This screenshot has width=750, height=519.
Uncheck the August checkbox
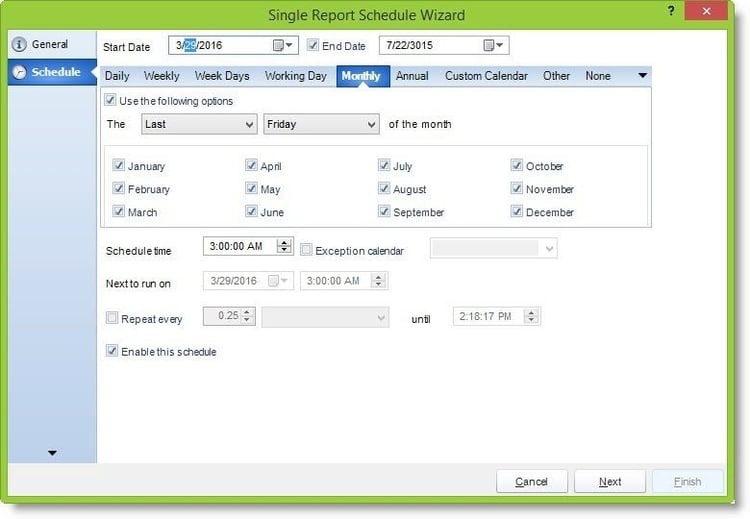point(384,188)
